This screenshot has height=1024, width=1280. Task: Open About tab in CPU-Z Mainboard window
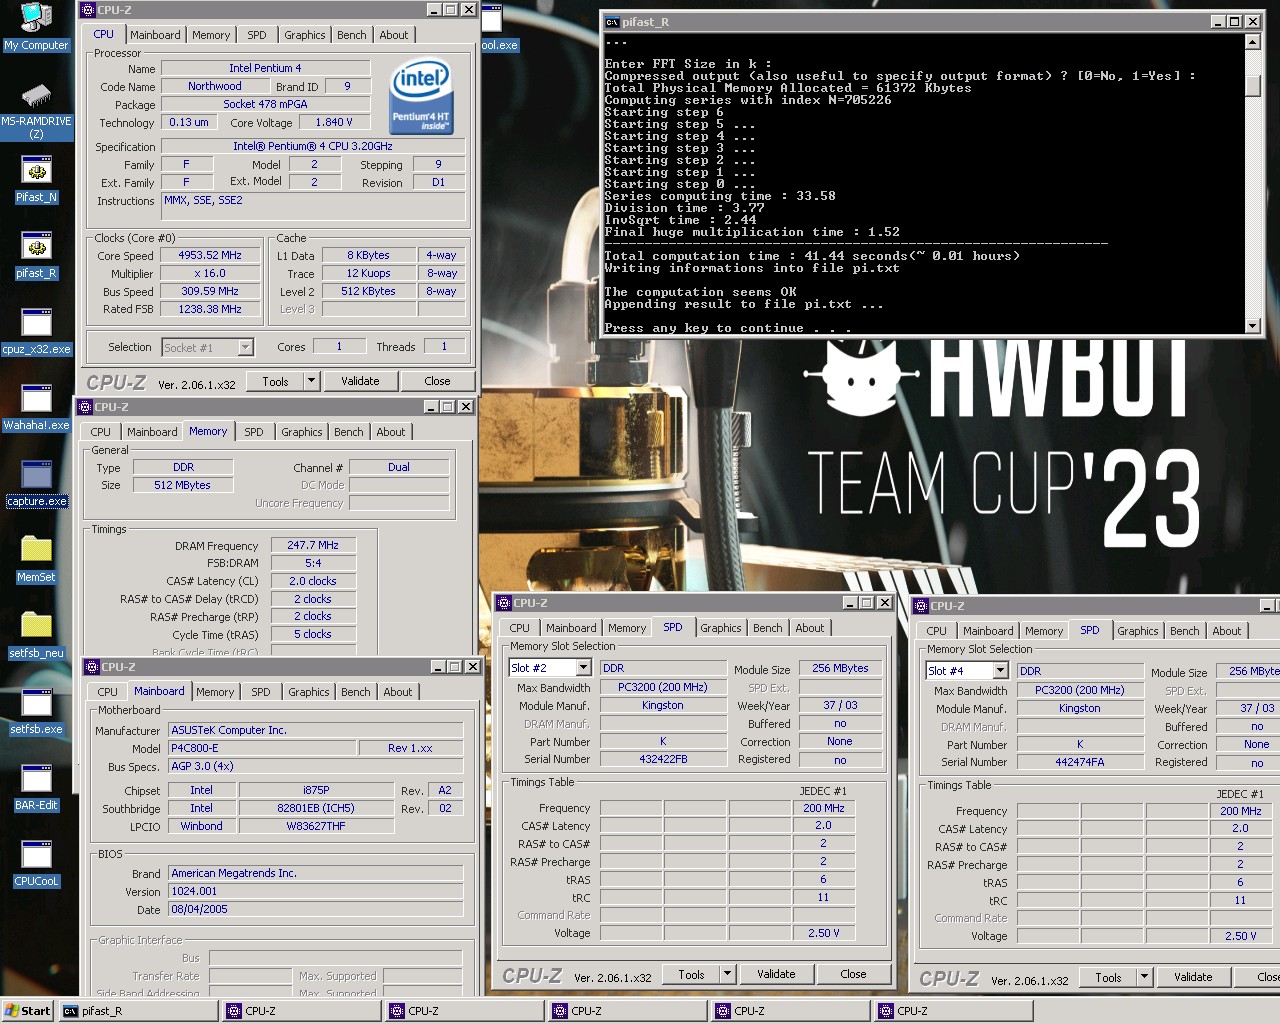tap(398, 692)
